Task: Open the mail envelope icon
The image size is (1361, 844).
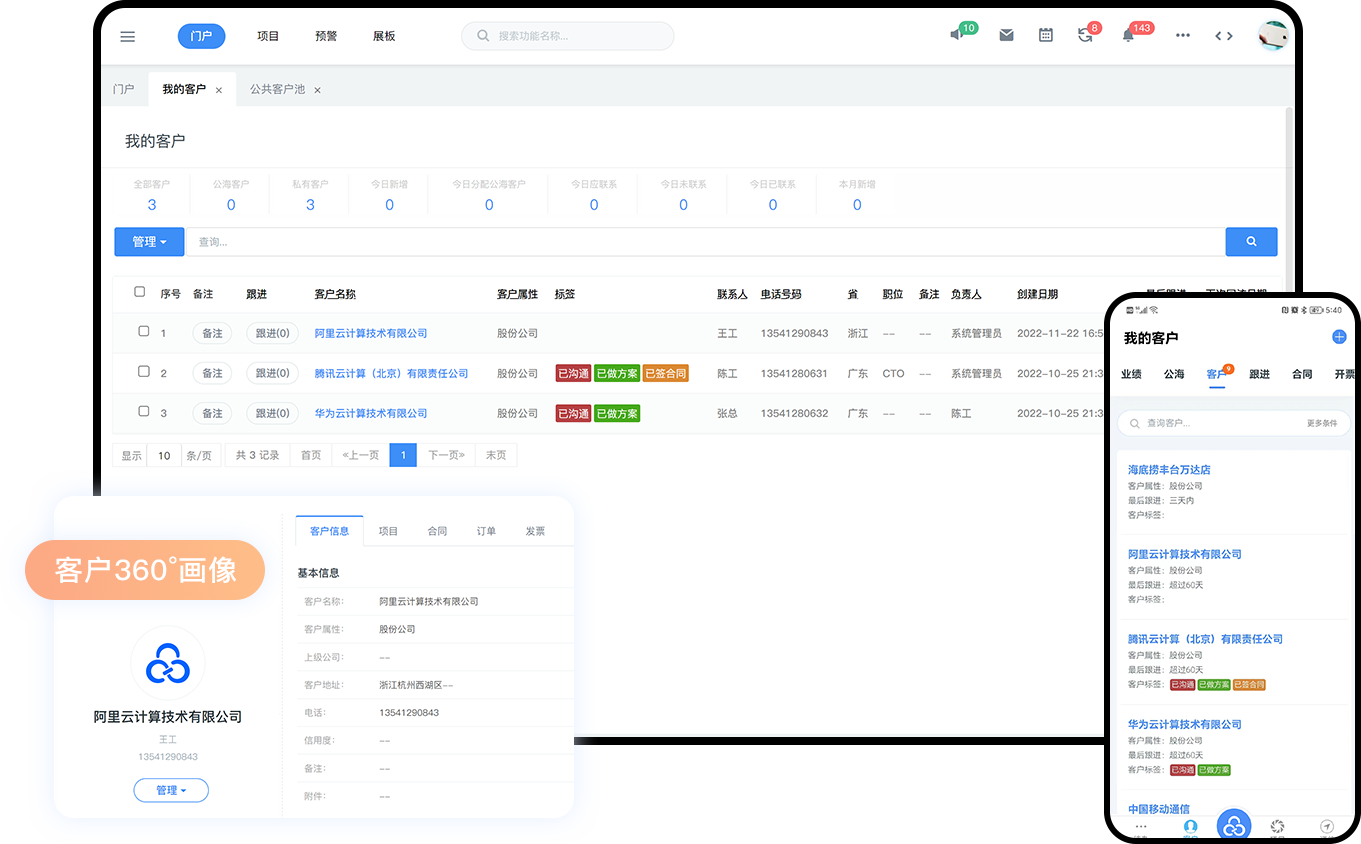Action: [x=1006, y=35]
